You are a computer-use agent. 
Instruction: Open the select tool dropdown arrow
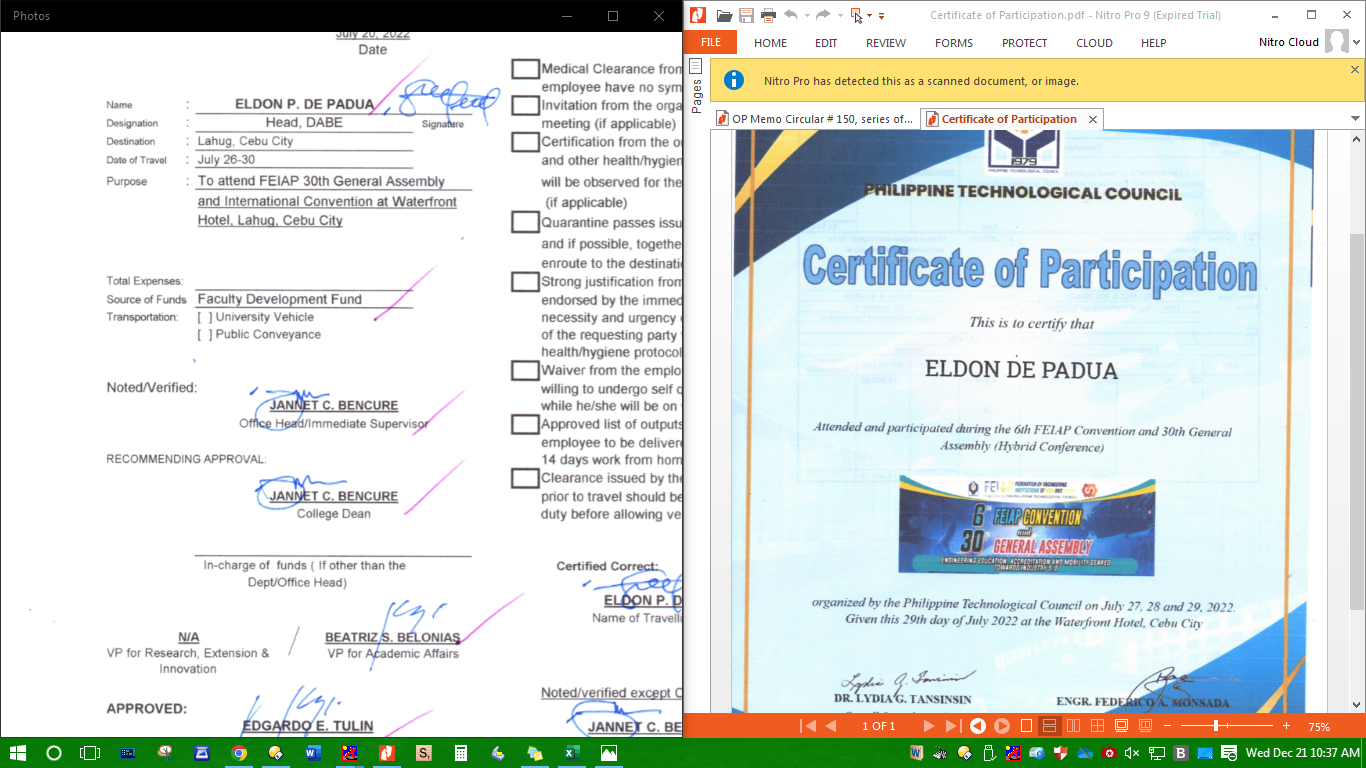pos(869,15)
